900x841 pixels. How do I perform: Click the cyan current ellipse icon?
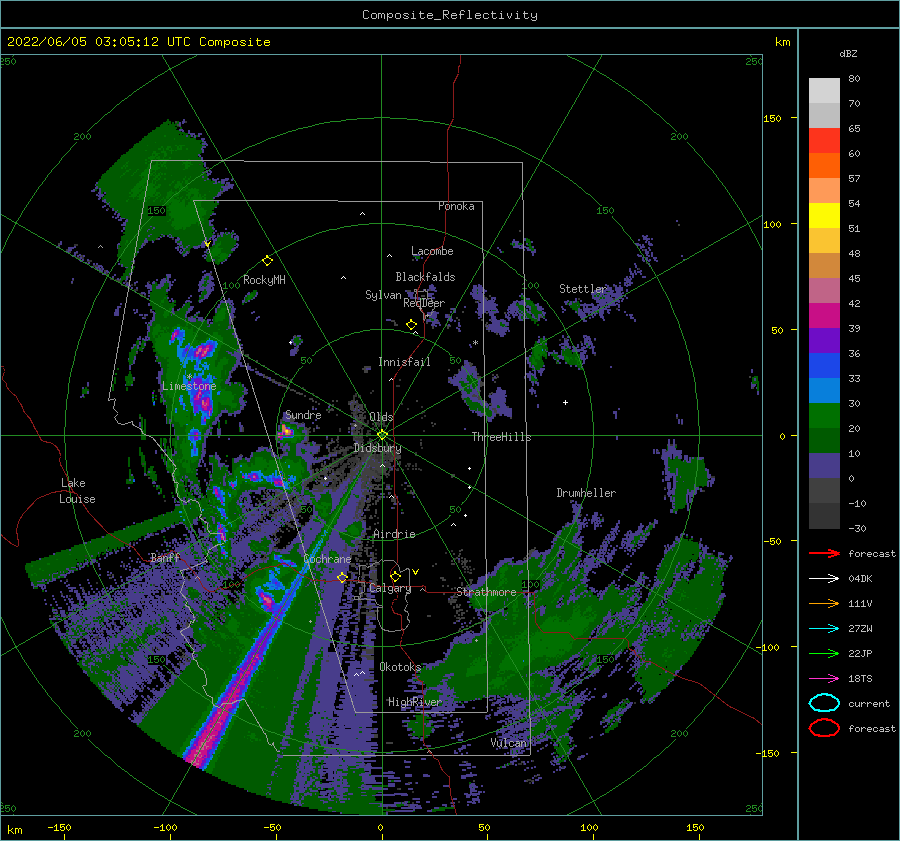824,703
